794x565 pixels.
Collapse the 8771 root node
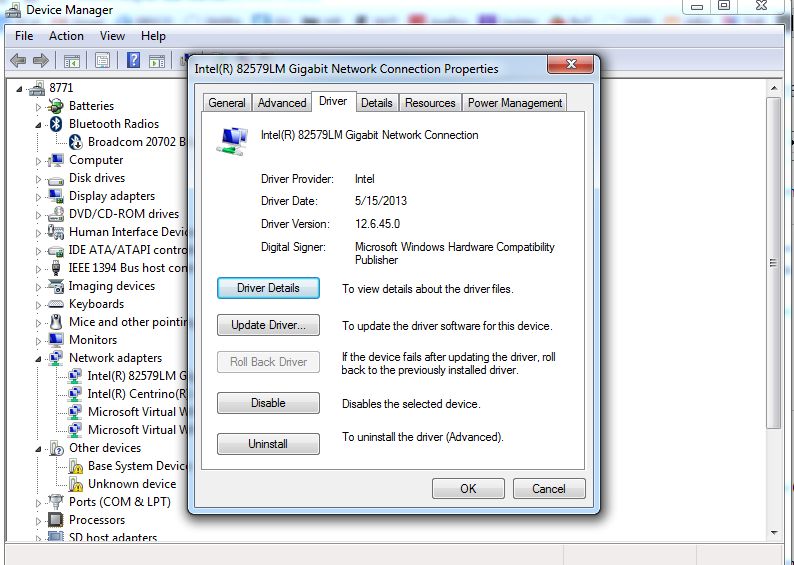click(x=19, y=89)
